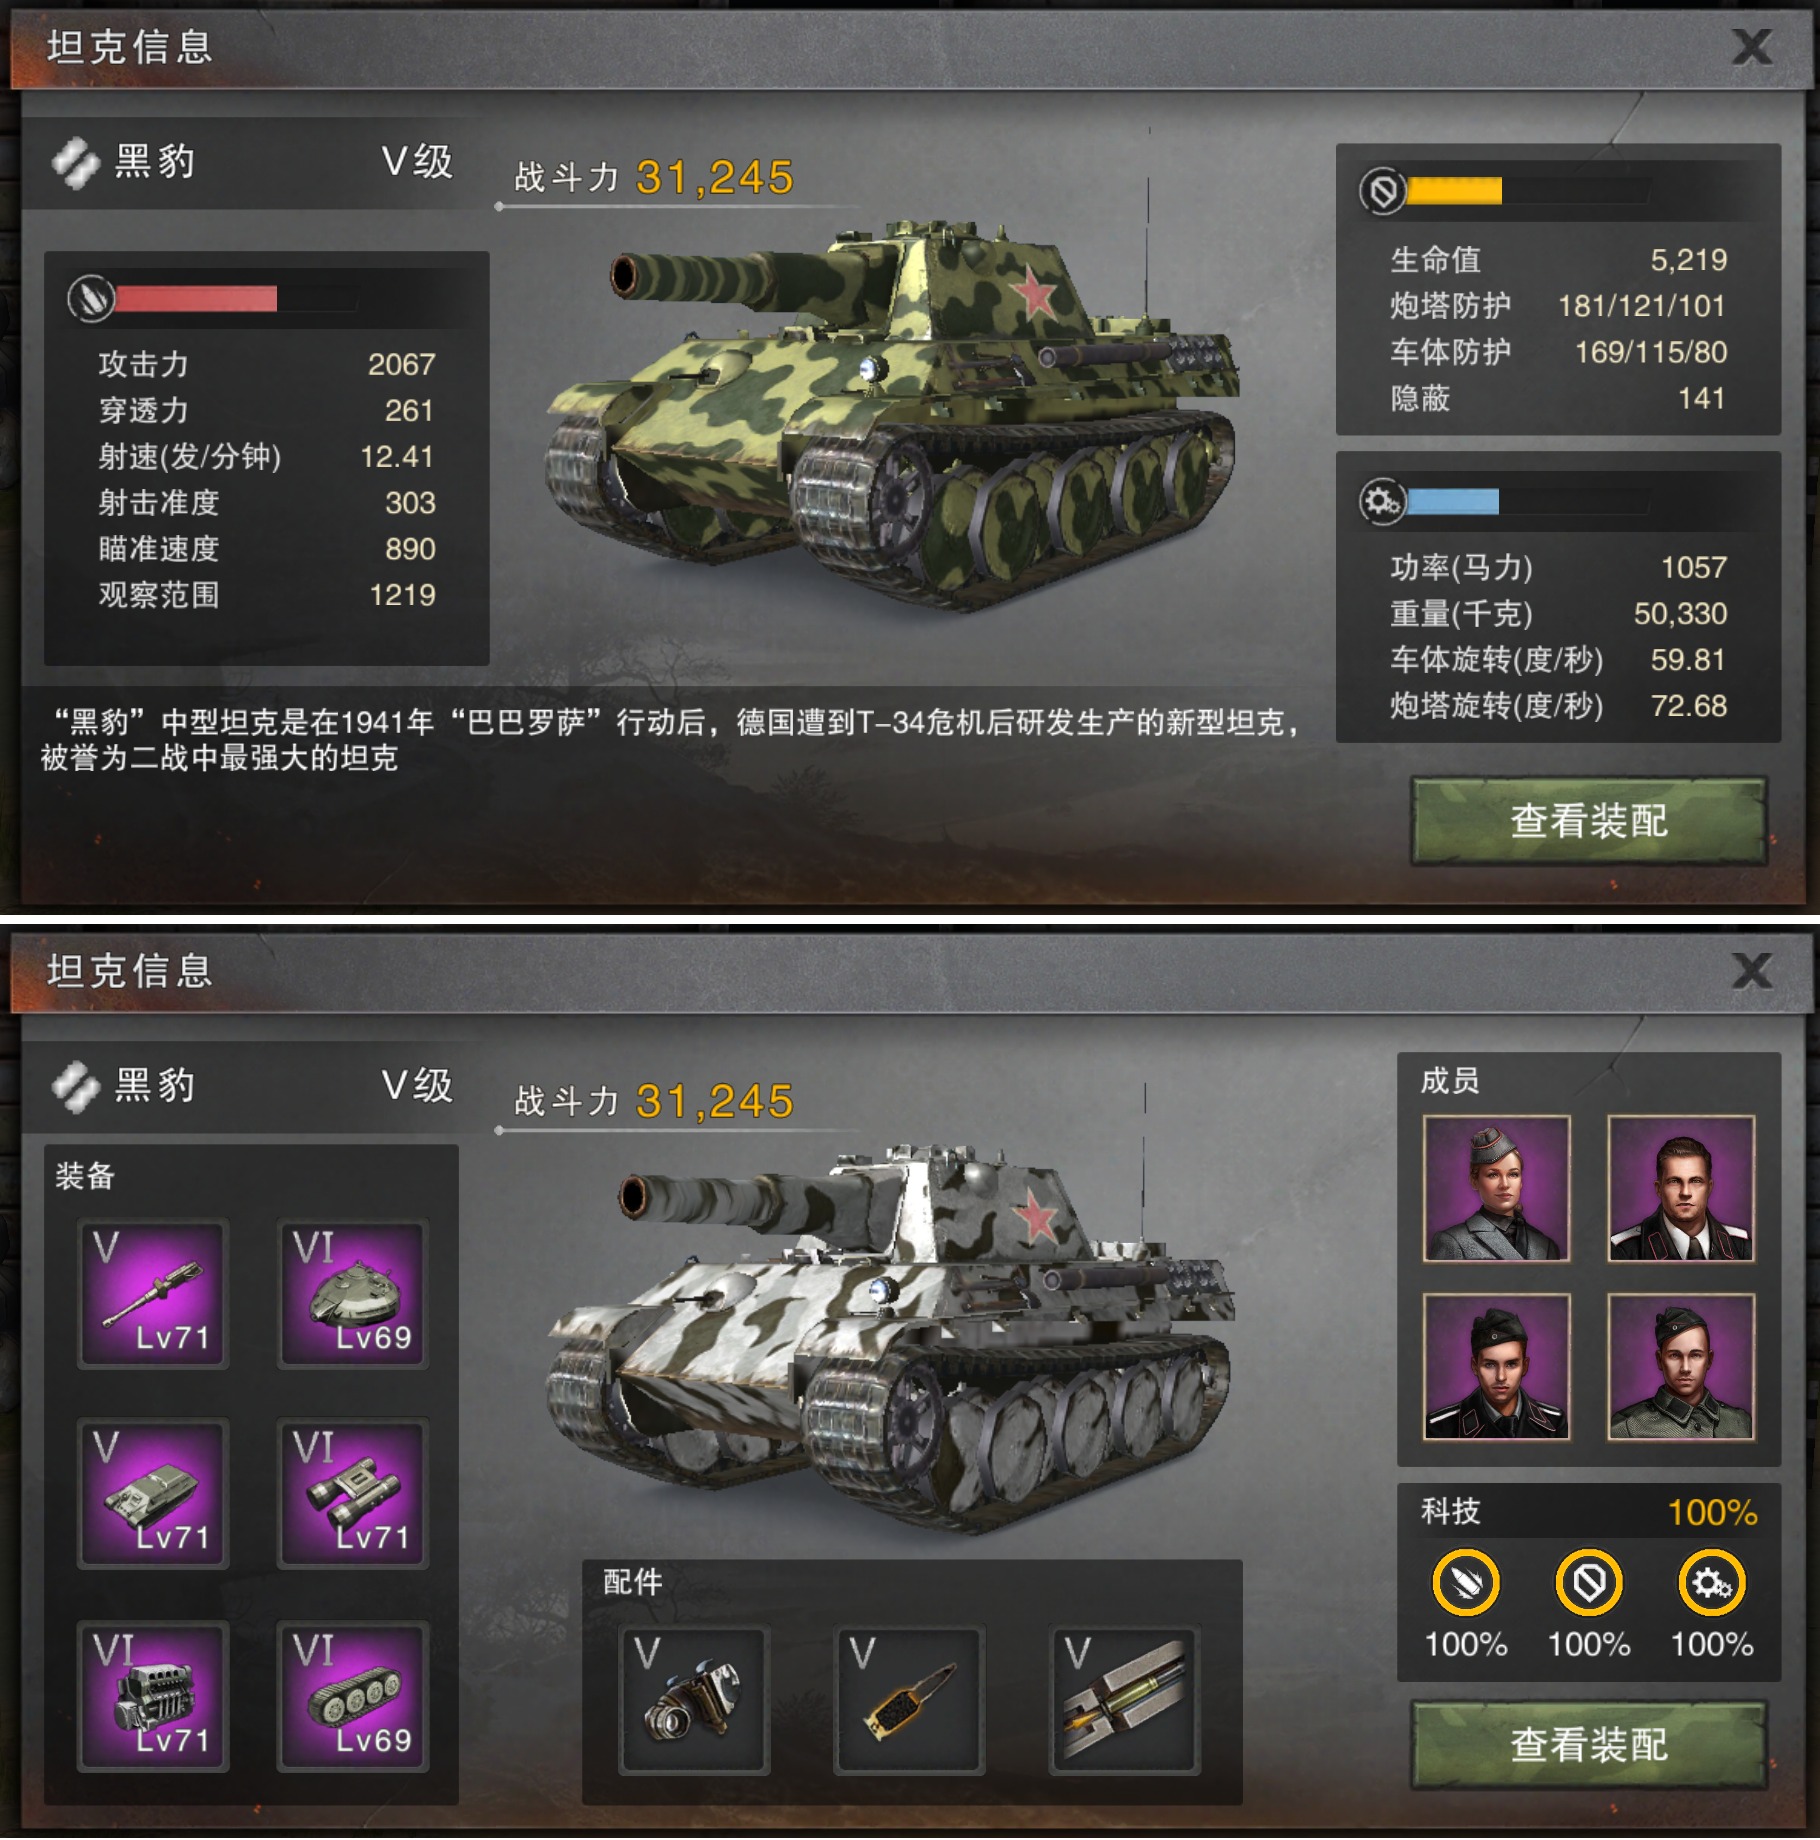Click the female crew member portrait

(1496, 1188)
